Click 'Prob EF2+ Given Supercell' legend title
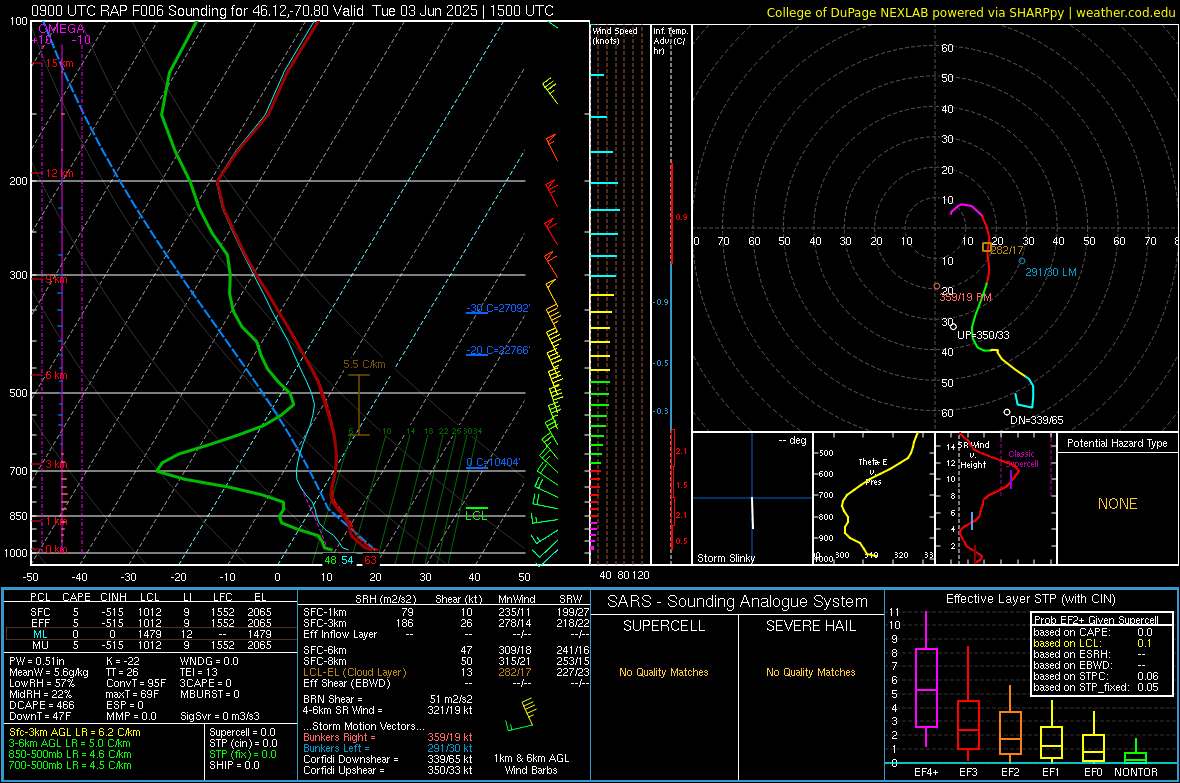 pos(1096,620)
